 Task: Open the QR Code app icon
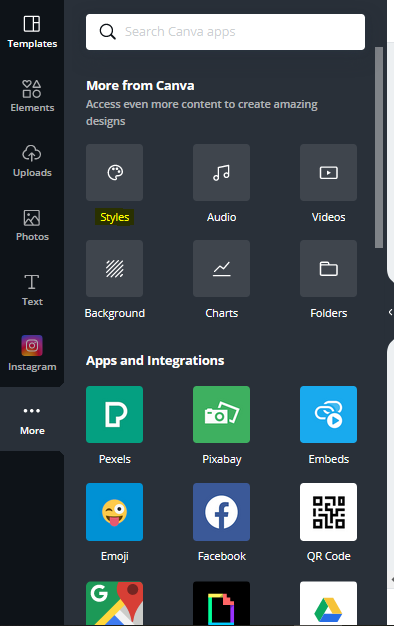tap(329, 512)
